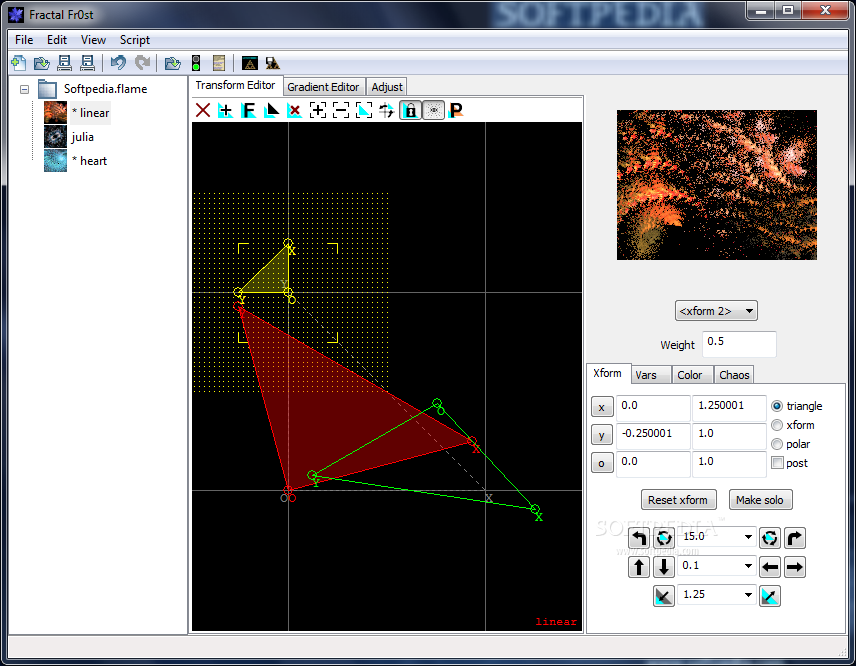The image size is (856, 666).
Task: Click the open-folder icon beside the new flame icon
Action: coord(41,63)
